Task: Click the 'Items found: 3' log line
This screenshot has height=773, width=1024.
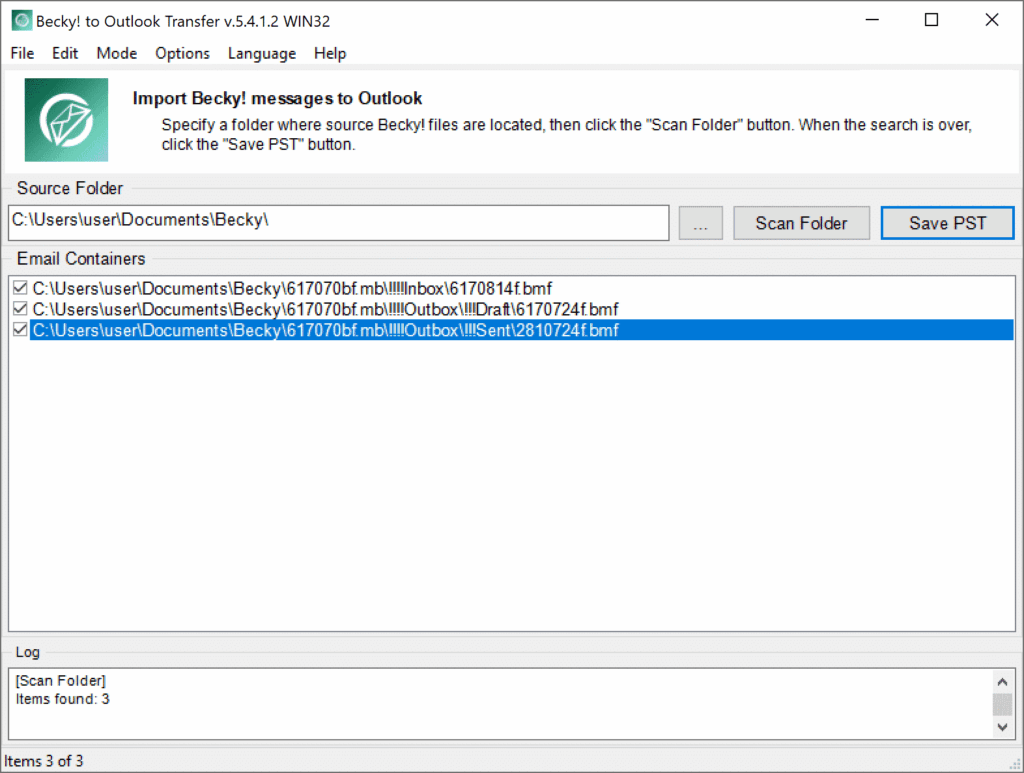Action: click(63, 699)
